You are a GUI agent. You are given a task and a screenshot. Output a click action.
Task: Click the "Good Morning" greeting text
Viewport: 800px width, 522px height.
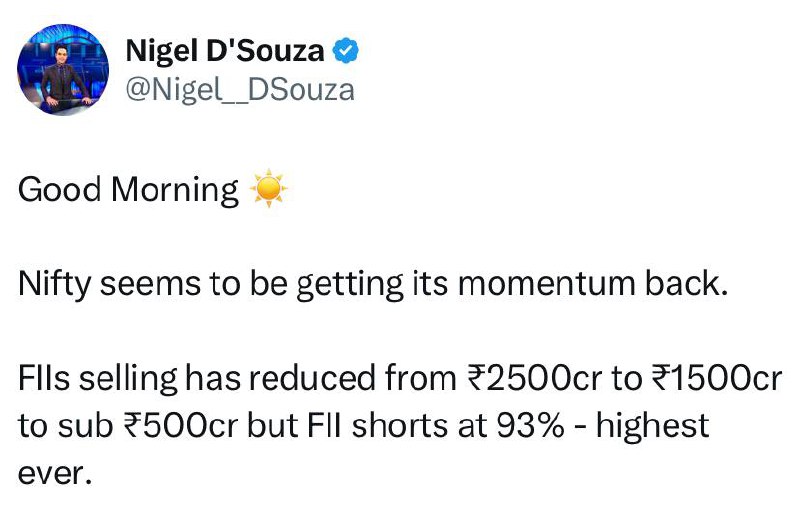(129, 189)
